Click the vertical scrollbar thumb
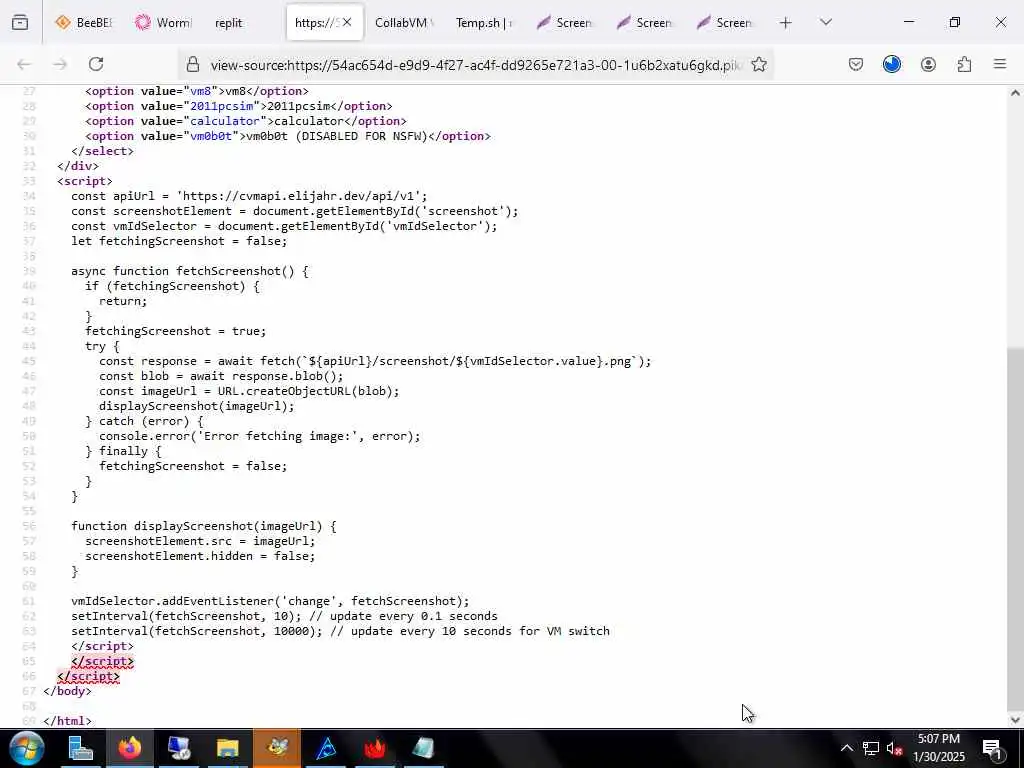The height and width of the screenshot is (768, 1024). [1015, 529]
